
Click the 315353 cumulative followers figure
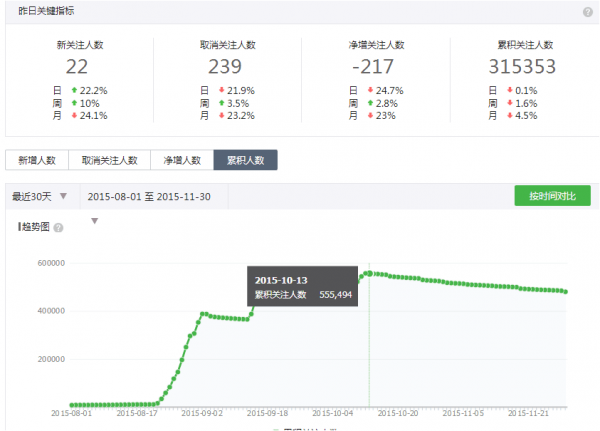[x=523, y=66]
